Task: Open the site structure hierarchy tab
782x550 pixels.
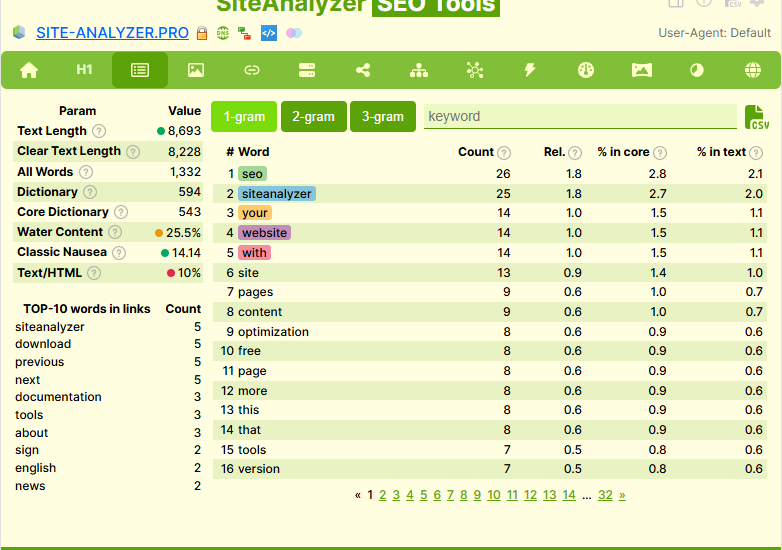Action: 419,70
